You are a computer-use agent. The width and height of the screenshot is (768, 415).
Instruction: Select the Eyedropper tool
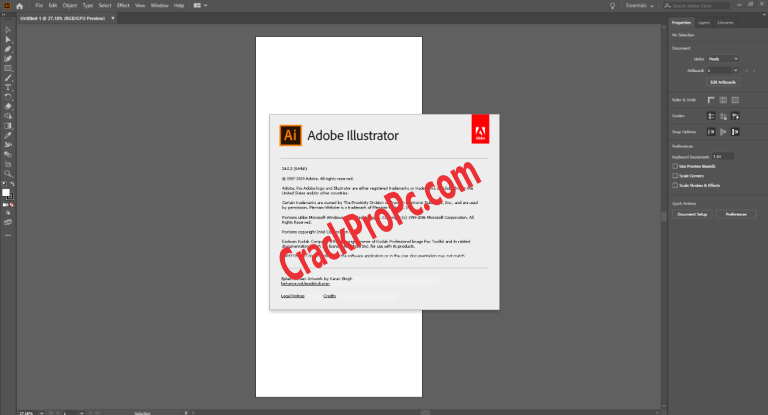(8, 135)
